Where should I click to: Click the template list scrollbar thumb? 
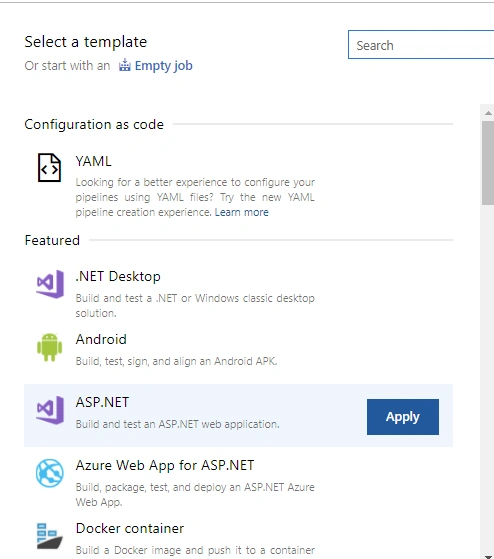point(488,163)
